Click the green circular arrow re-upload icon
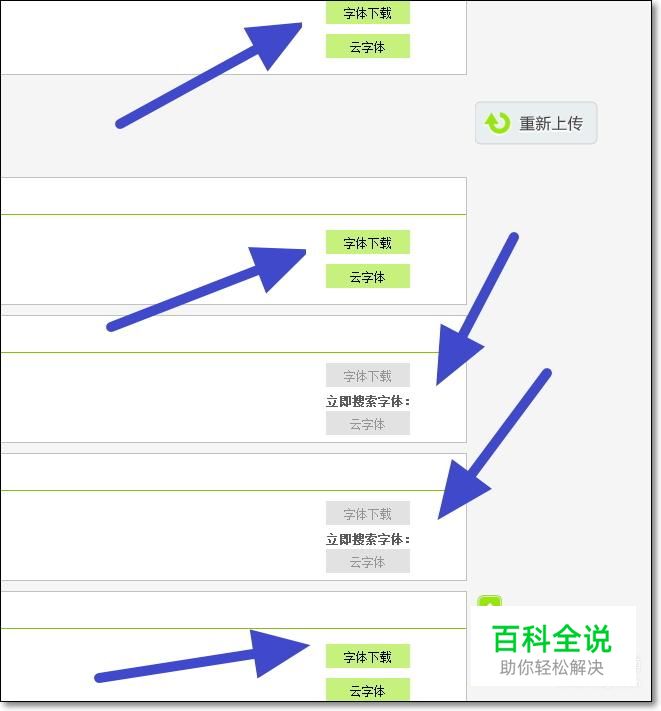This screenshot has width=661, height=711. [x=497, y=123]
